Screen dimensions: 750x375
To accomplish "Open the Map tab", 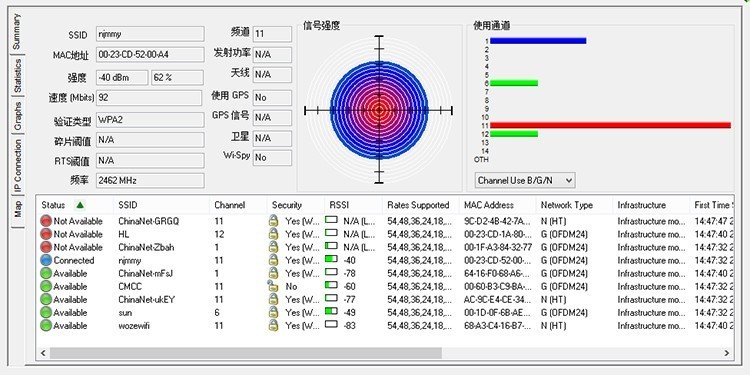I will click(x=17, y=210).
